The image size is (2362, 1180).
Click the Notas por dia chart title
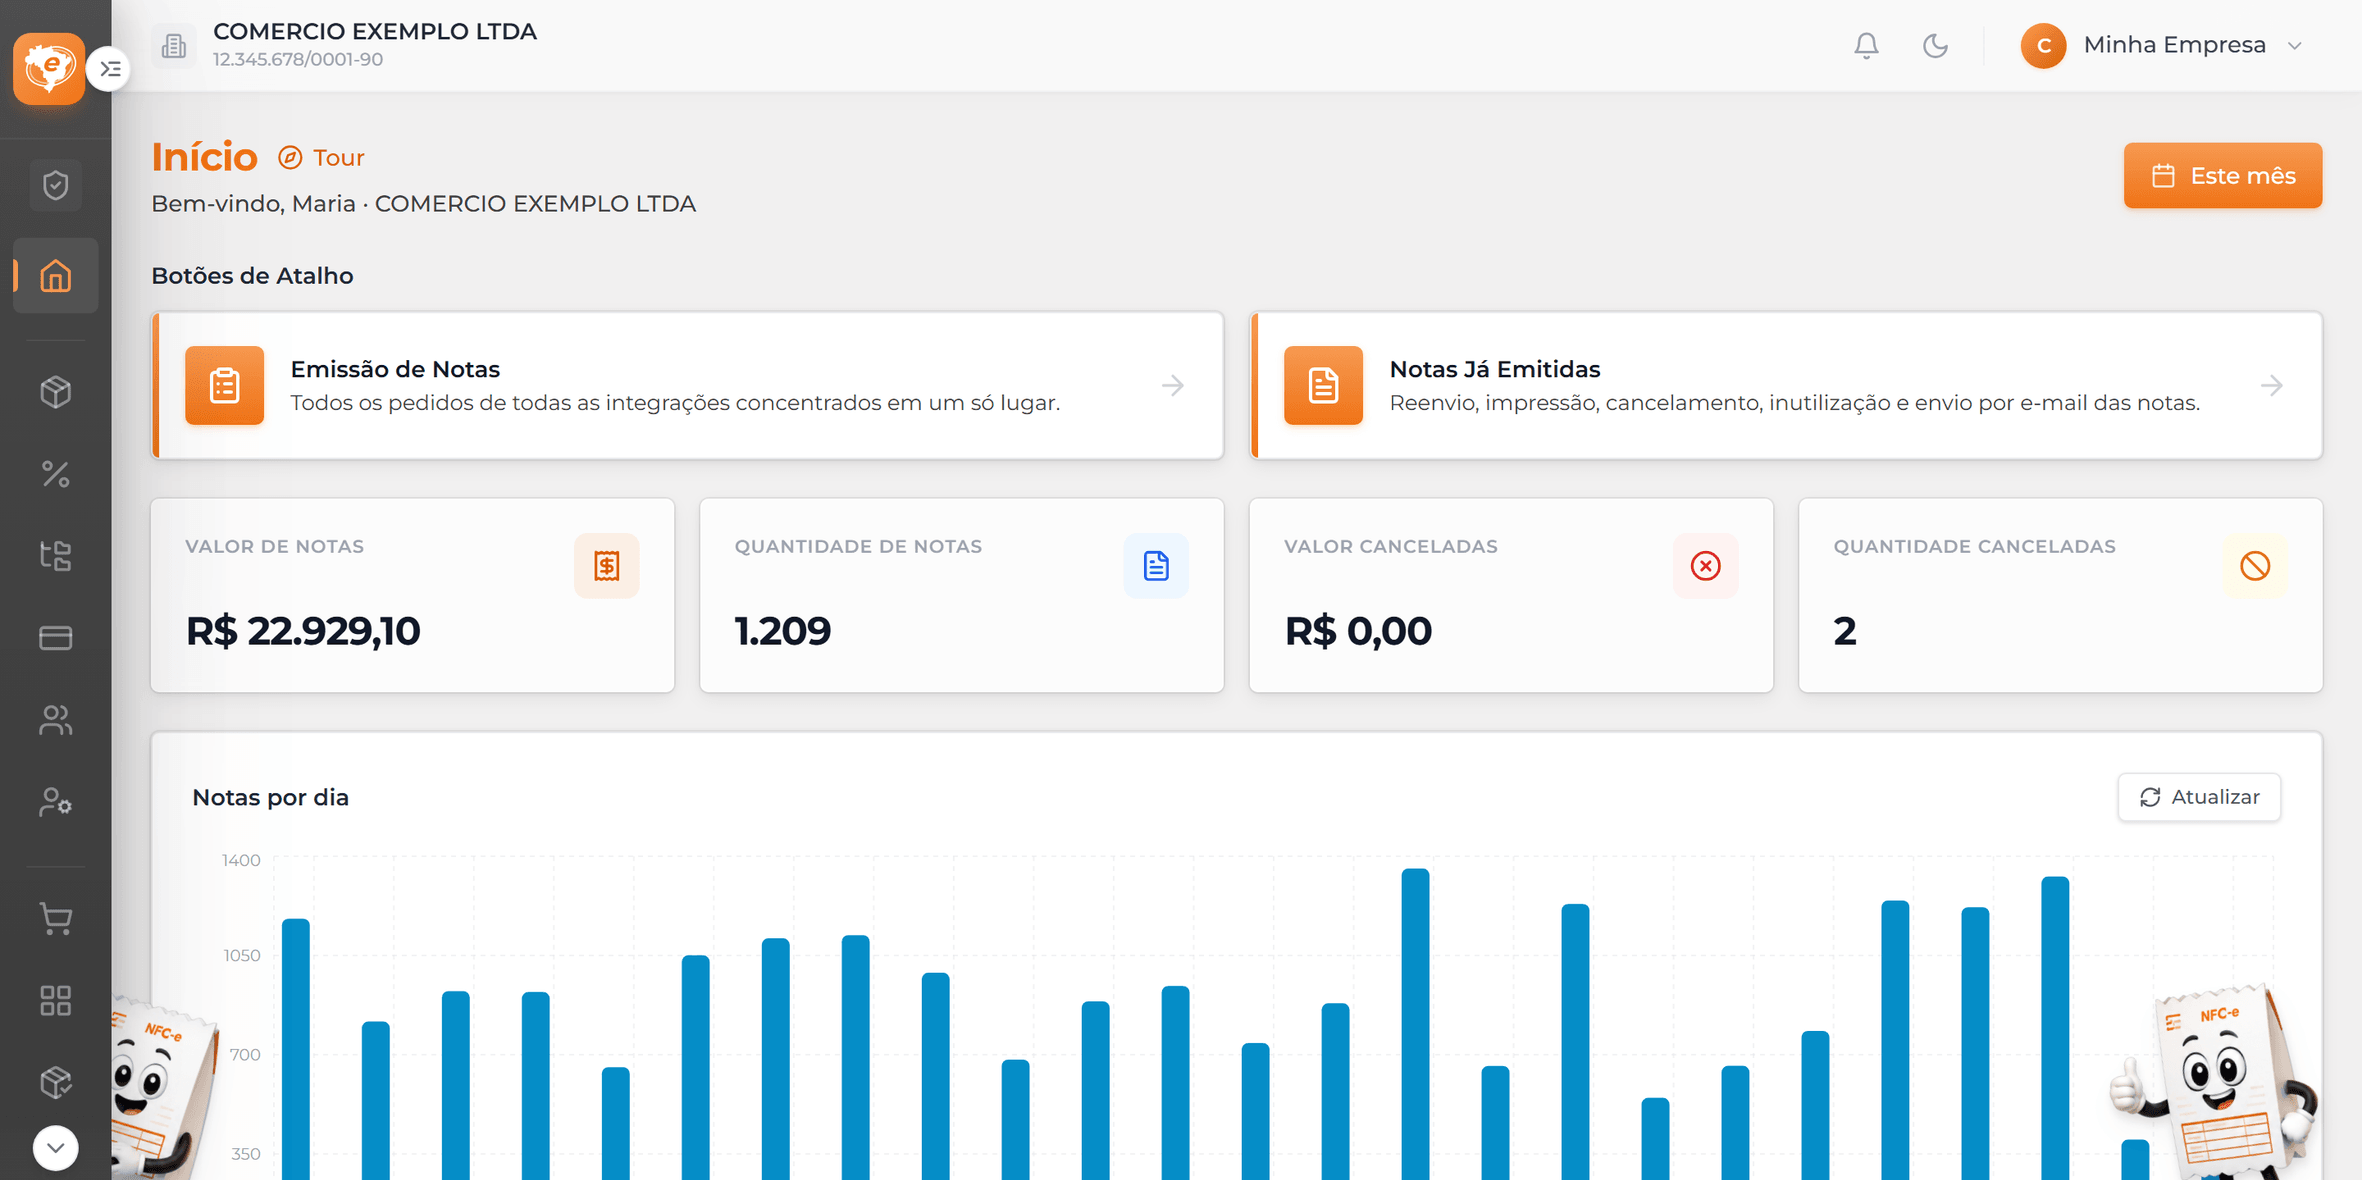click(270, 798)
